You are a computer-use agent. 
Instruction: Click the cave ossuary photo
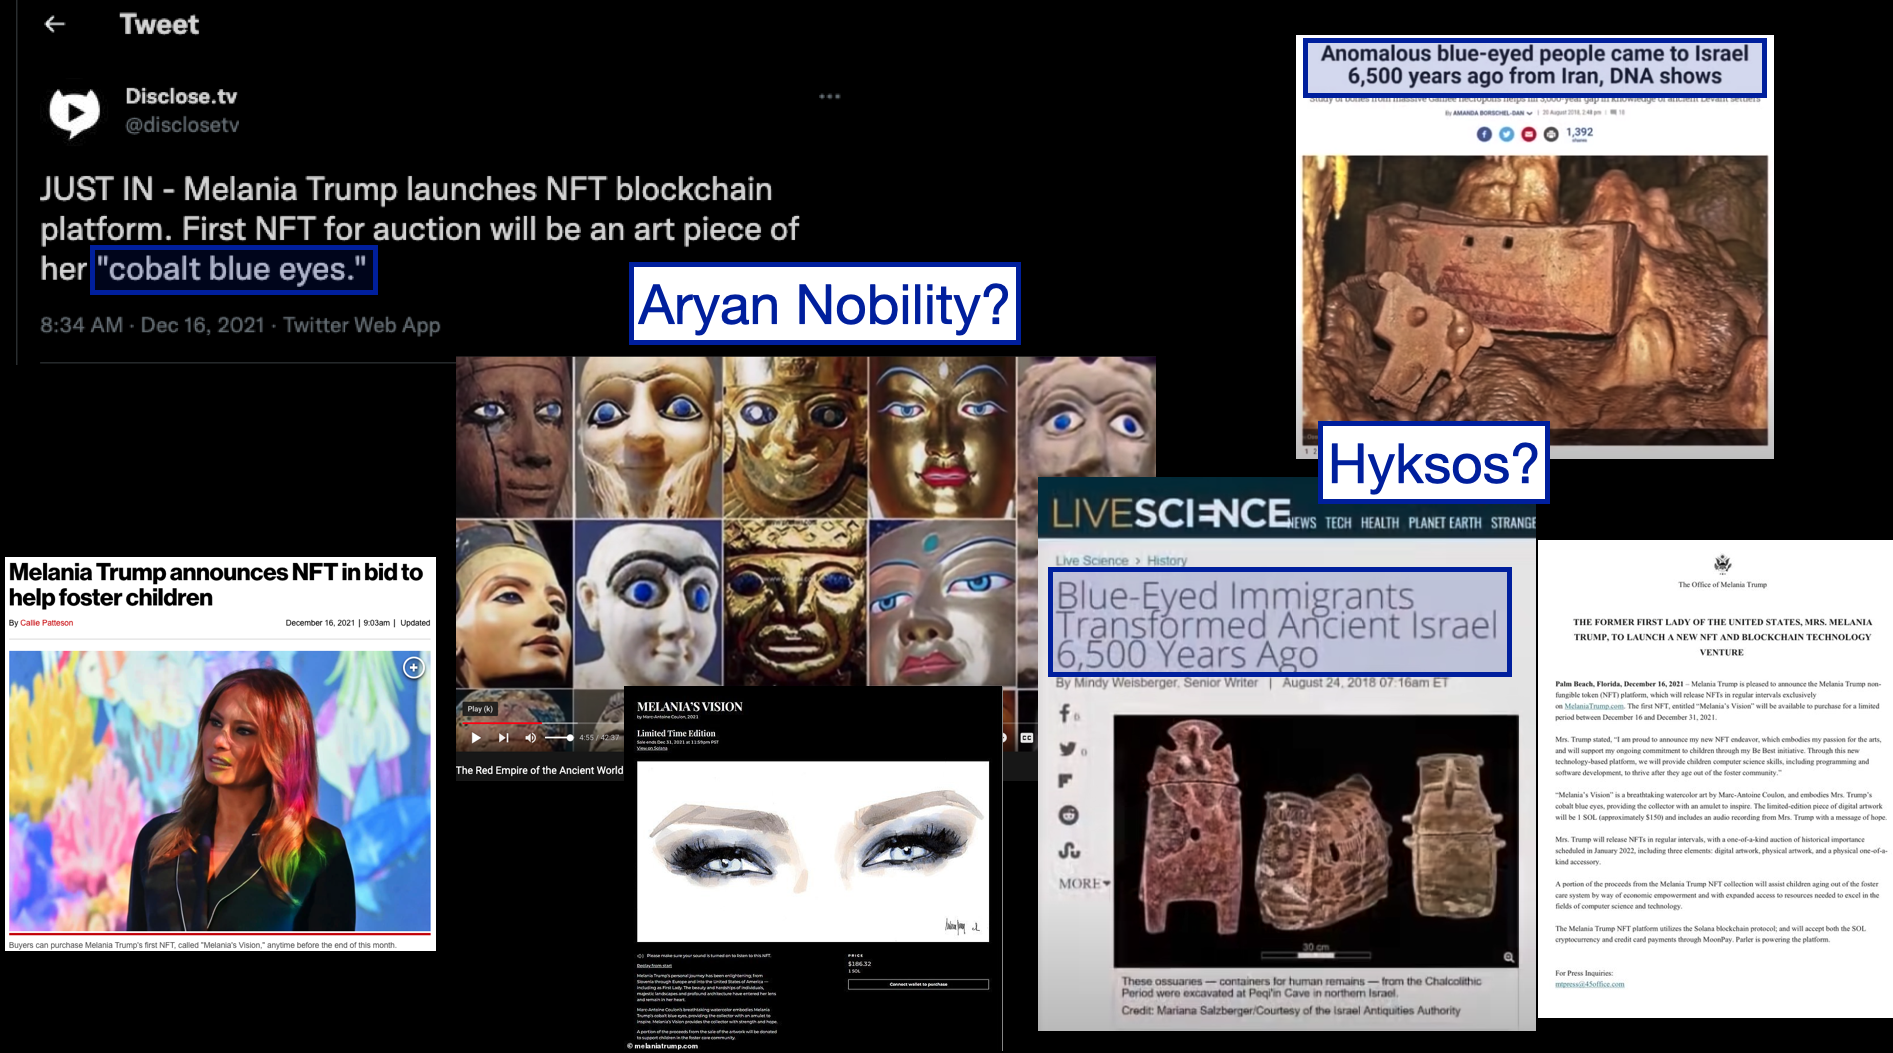(x=1534, y=300)
